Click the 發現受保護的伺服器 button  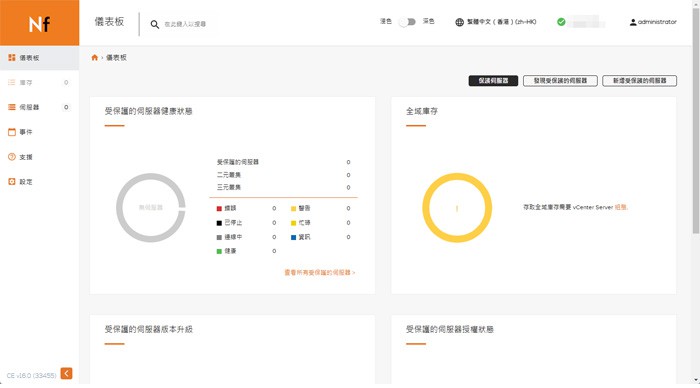[x=560, y=81]
